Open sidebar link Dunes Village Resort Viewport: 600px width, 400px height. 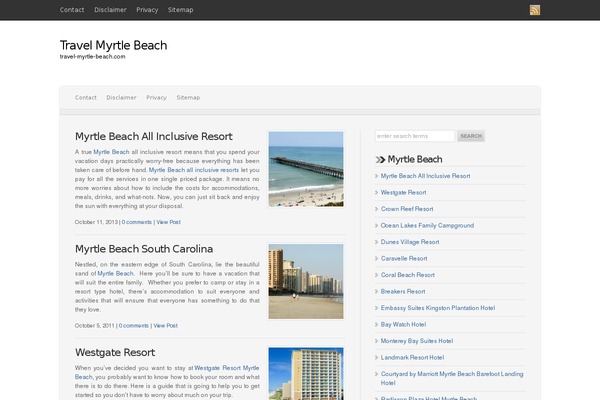pos(410,242)
